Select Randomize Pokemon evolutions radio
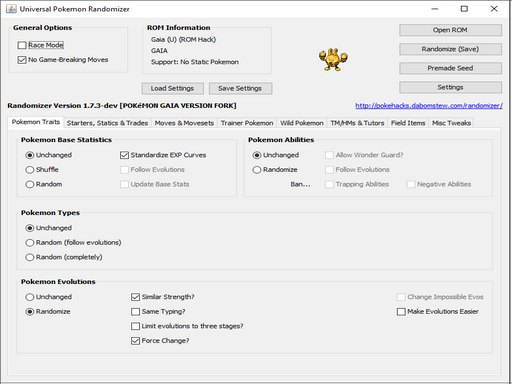The width and height of the screenshot is (512, 384). [30, 311]
